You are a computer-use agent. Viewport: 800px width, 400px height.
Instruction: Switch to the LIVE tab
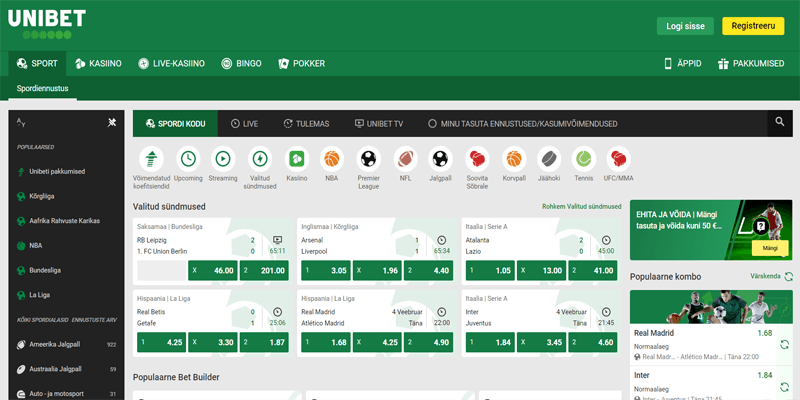point(244,123)
